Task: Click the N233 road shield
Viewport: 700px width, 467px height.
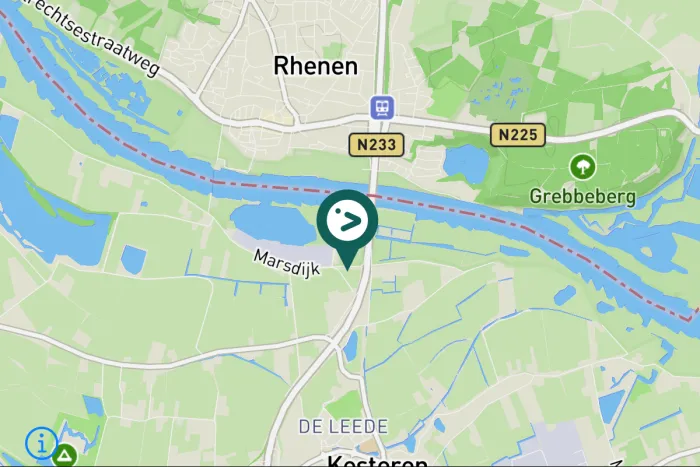Action: click(x=376, y=145)
